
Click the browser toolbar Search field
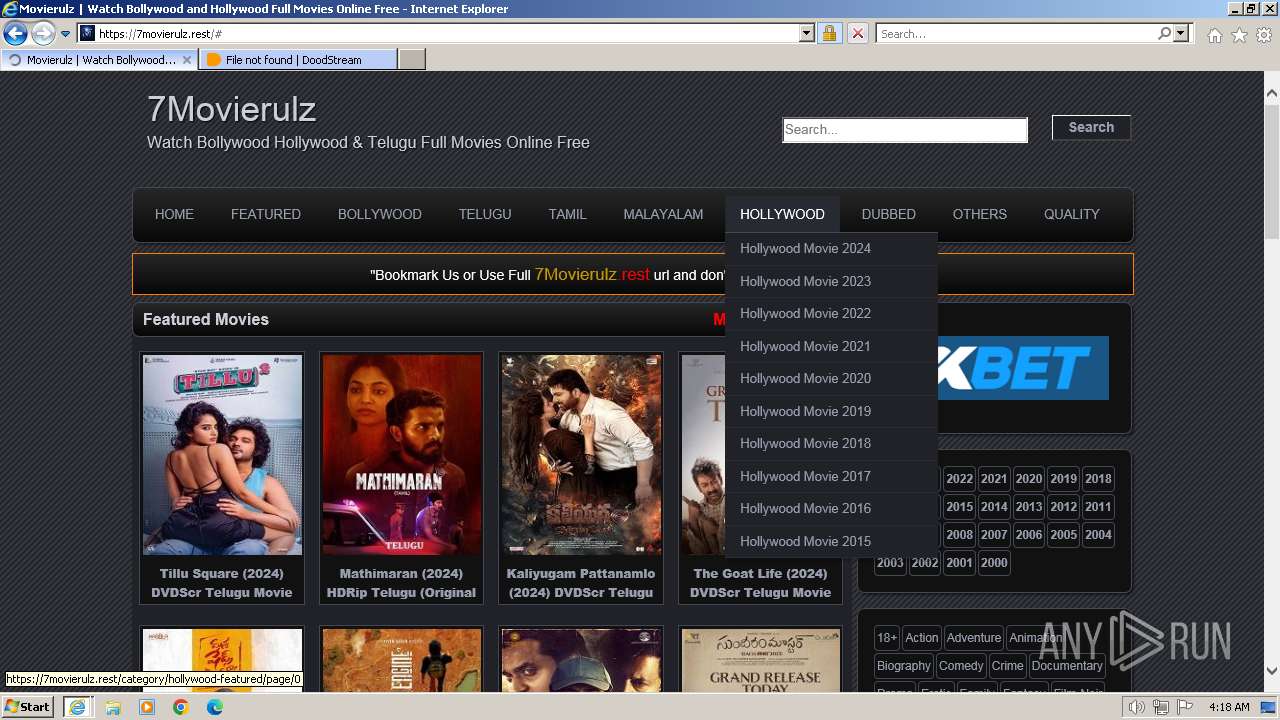tap(1016, 33)
